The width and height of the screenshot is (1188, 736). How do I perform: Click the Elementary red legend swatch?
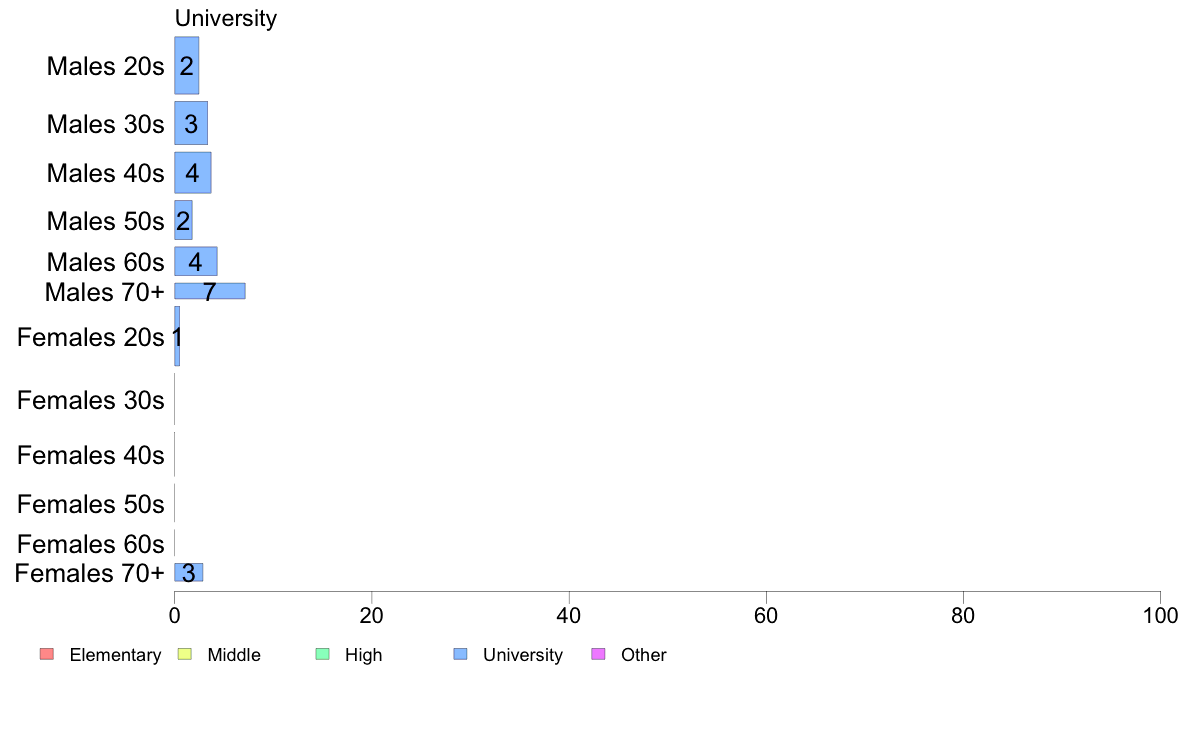click(47, 654)
